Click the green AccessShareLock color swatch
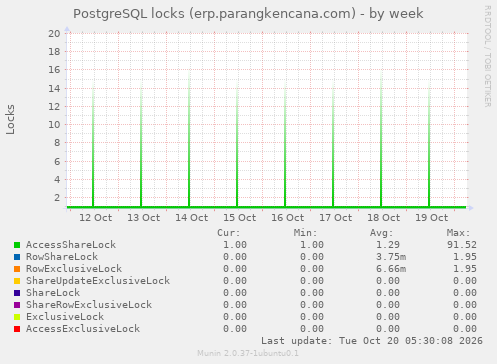The image size is (497, 364). (x=17, y=245)
